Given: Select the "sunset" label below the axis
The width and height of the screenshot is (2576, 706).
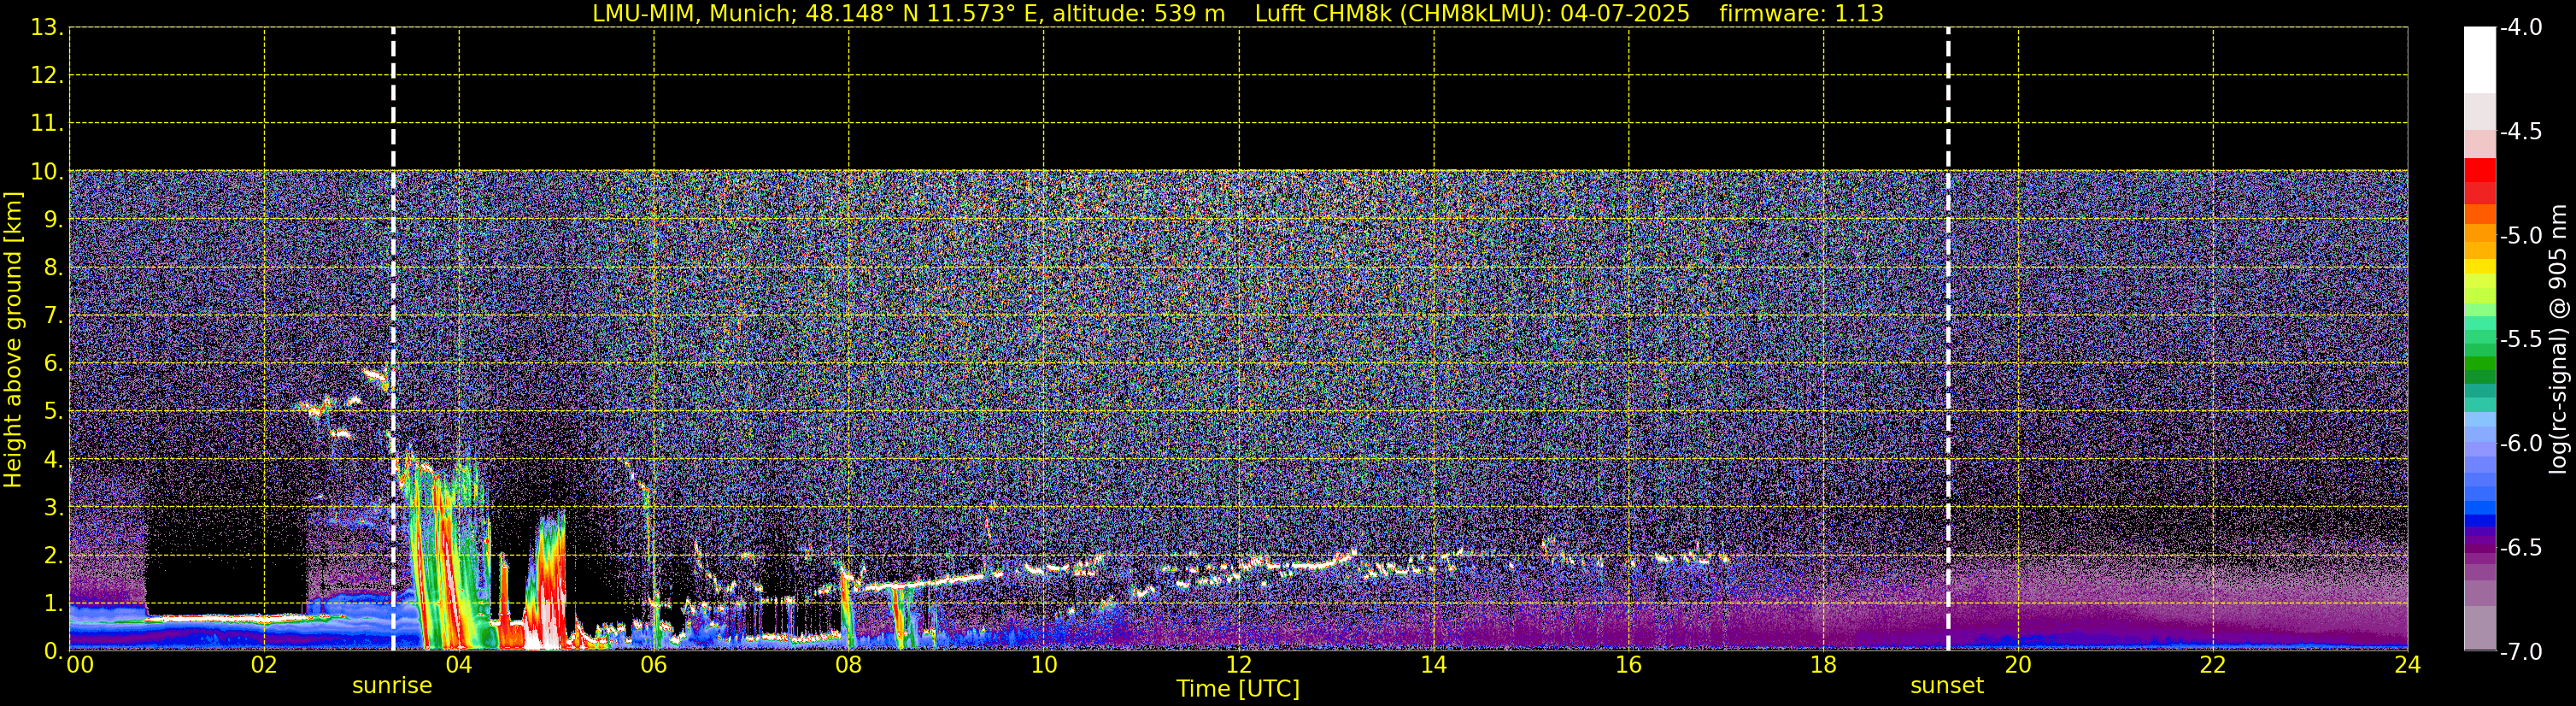Looking at the screenshot, I should click(1947, 686).
